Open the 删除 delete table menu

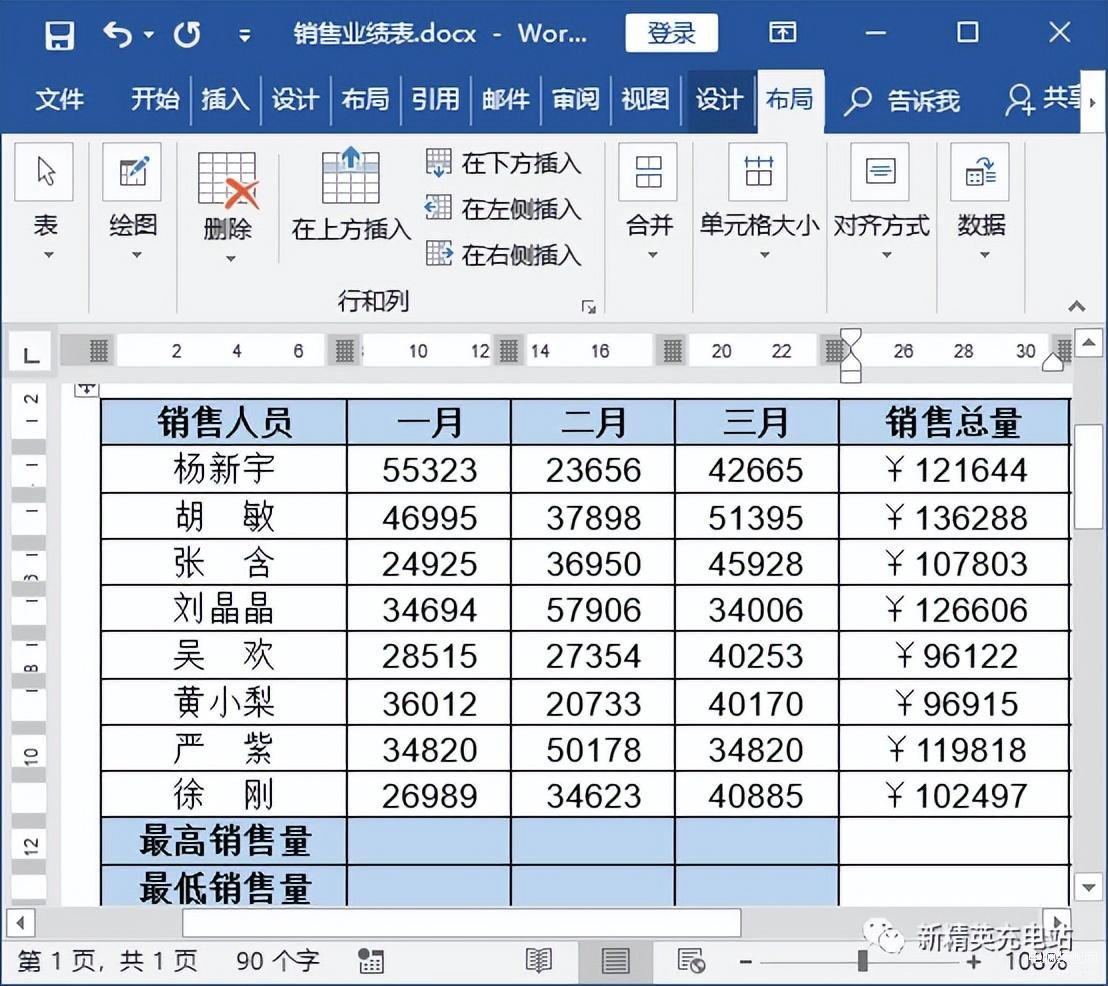pos(228,206)
